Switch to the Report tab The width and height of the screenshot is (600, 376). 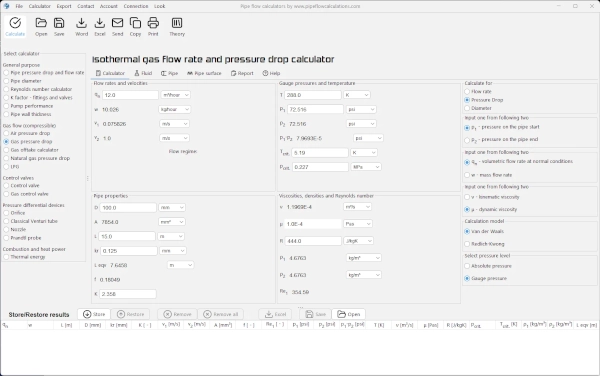(x=242, y=73)
